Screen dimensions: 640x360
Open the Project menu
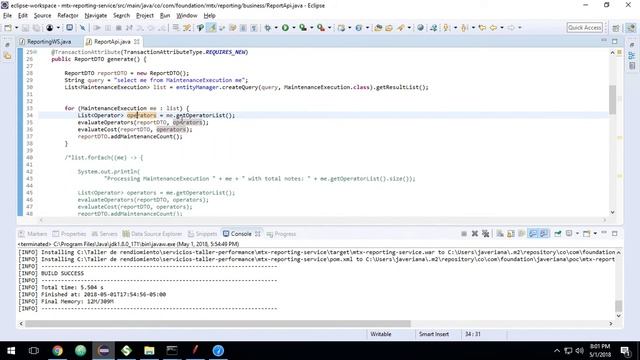click(x=145, y=16)
